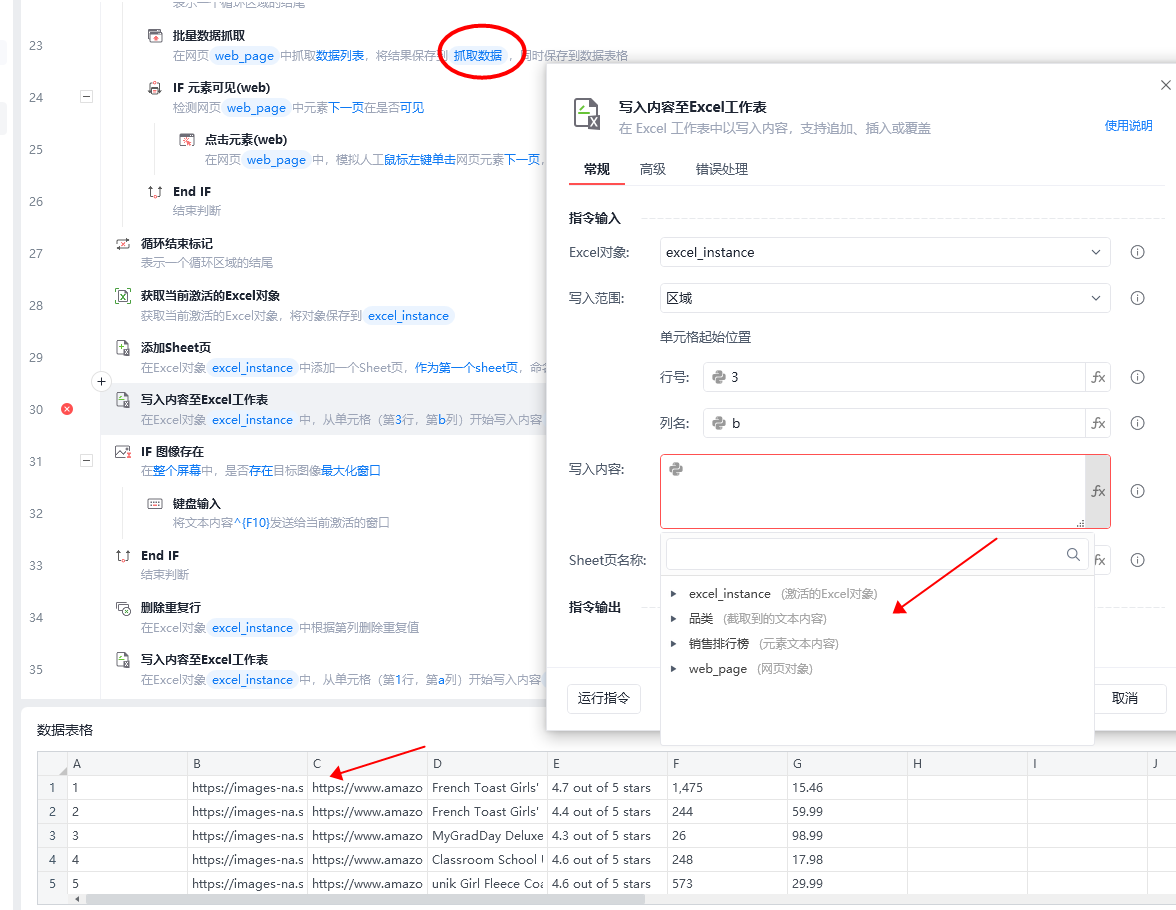Close the 写入内容至Excel工作表 dialog
The height and width of the screenshot is (910, 1176).
(x=1166, y=85)
